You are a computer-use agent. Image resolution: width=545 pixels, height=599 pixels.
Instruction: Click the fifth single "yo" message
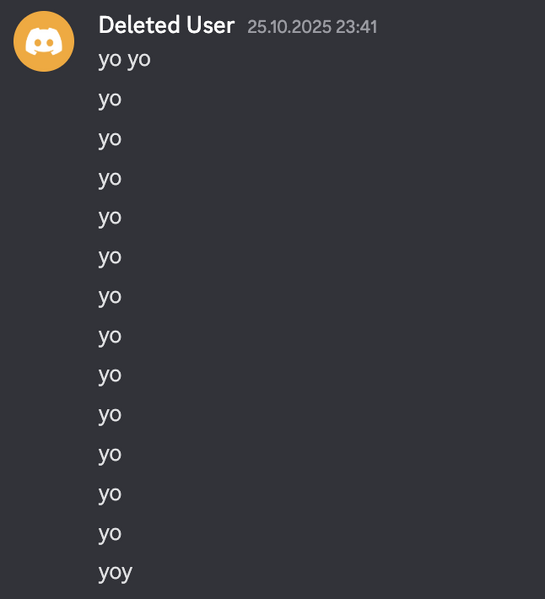coord(110,257)
